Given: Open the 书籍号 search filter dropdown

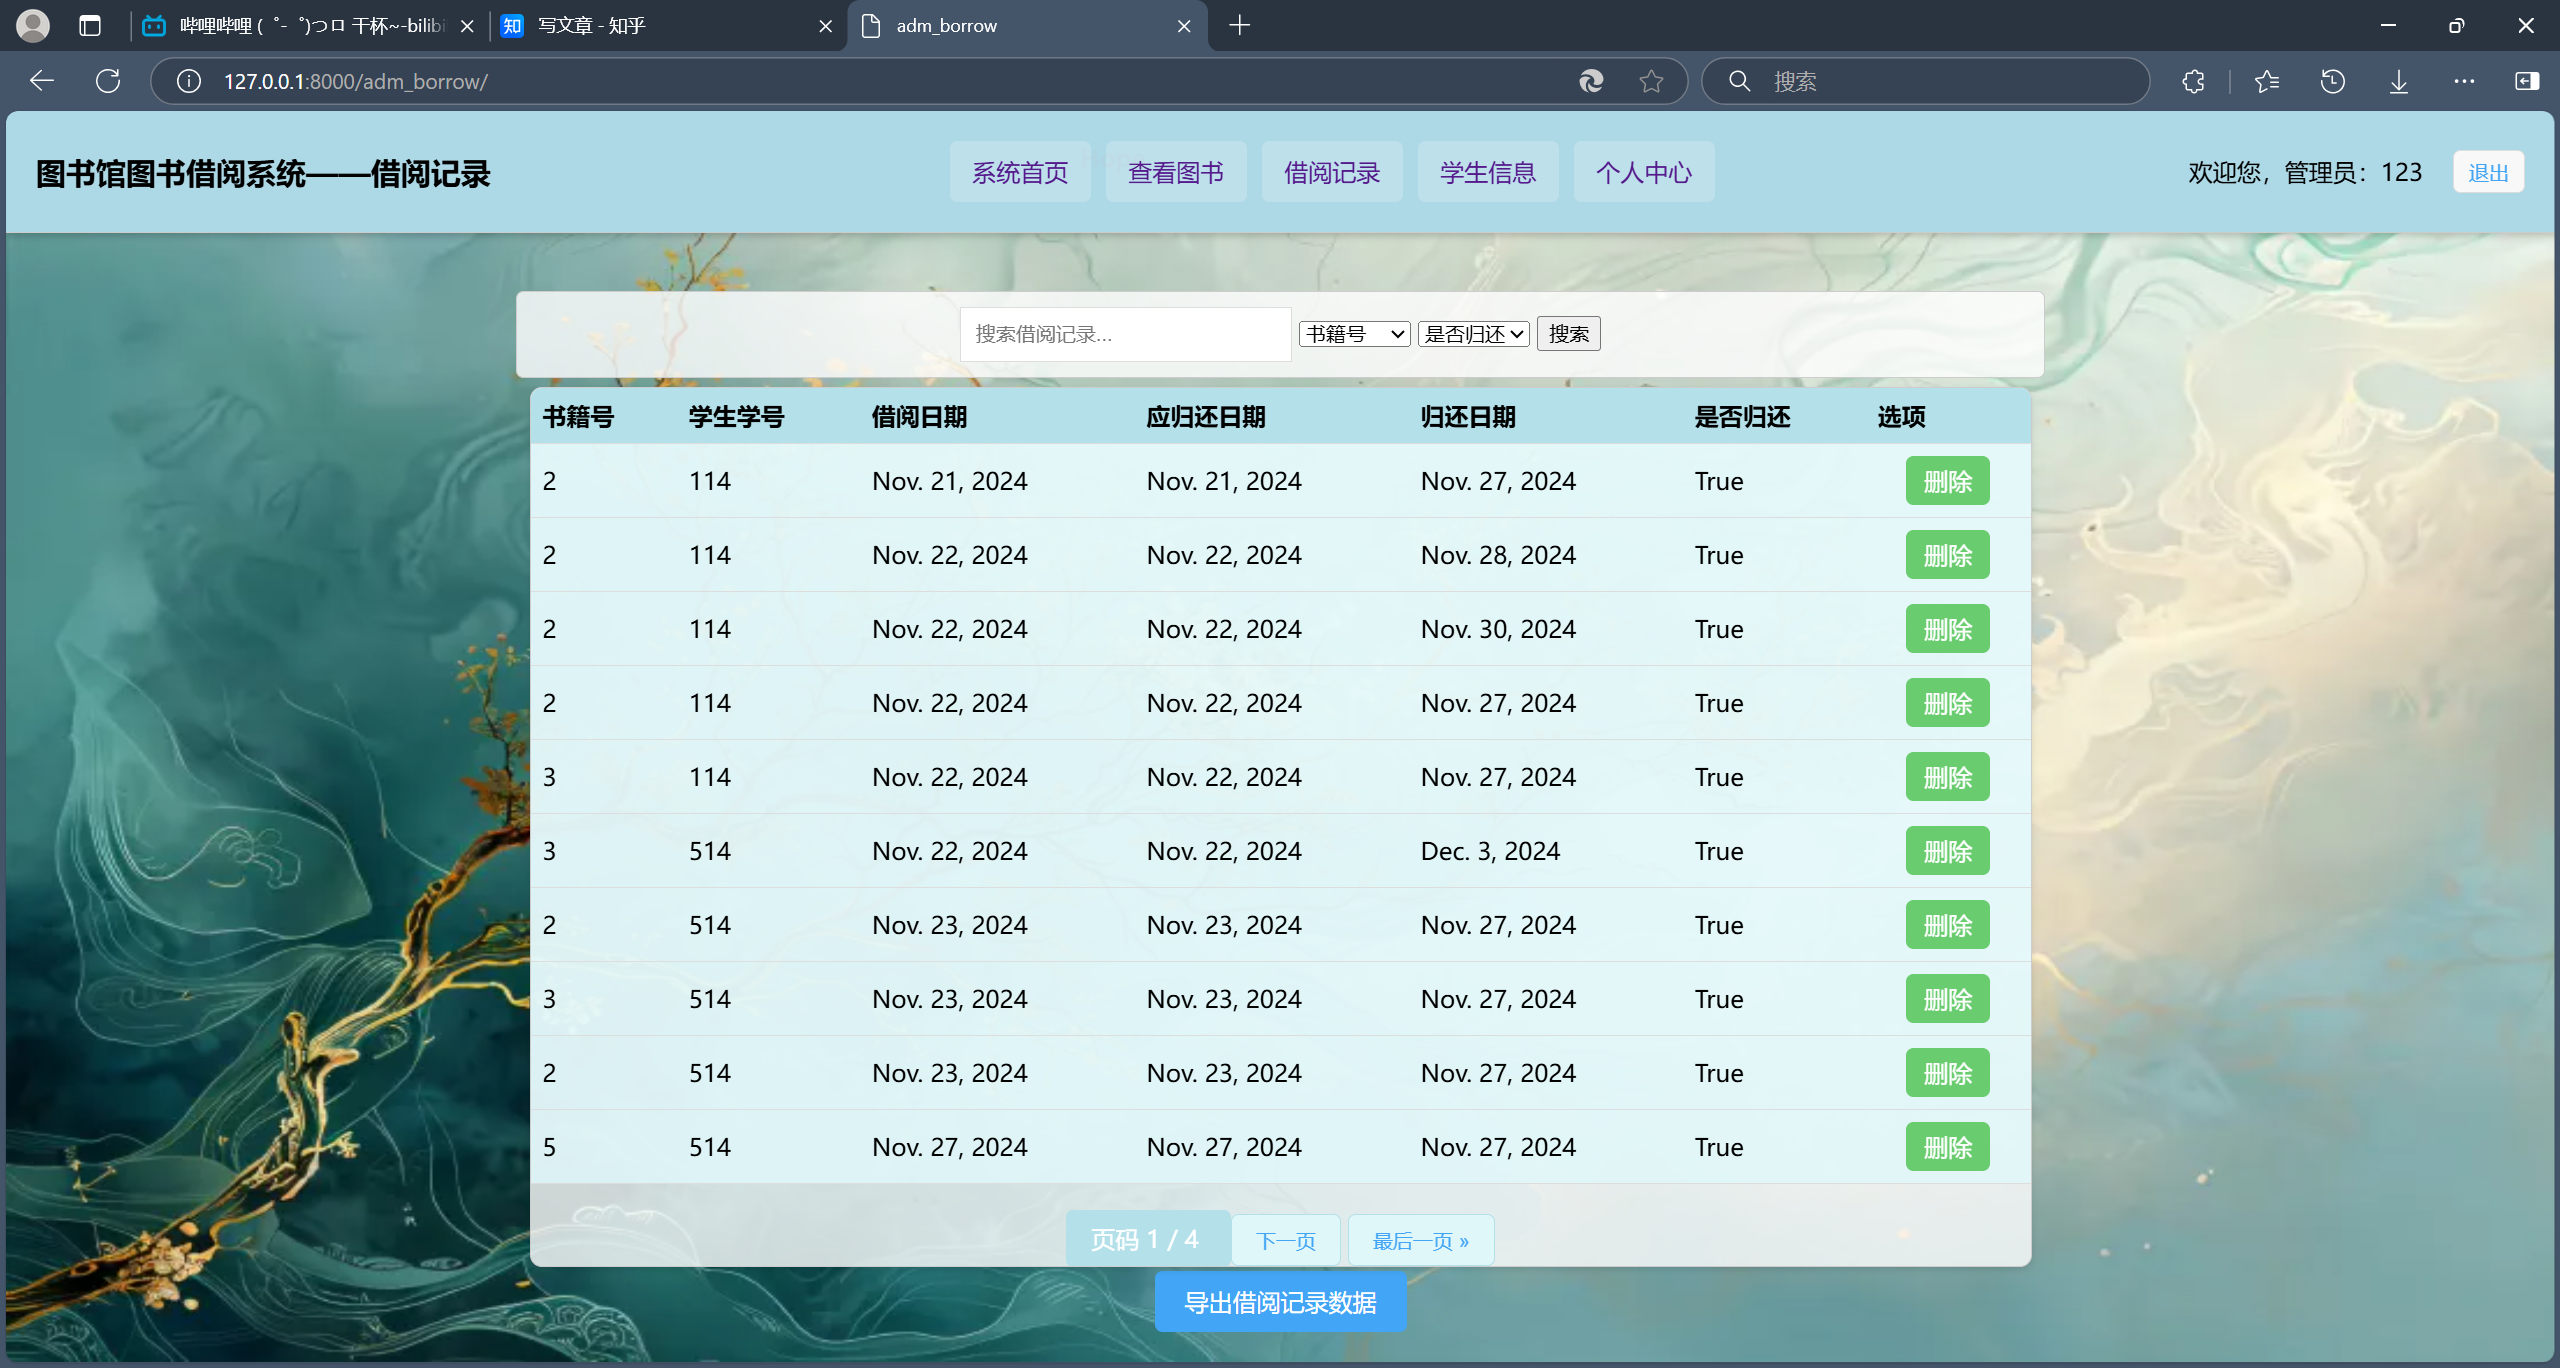Looking at the screenshot, I should (x=1354, y=334).
